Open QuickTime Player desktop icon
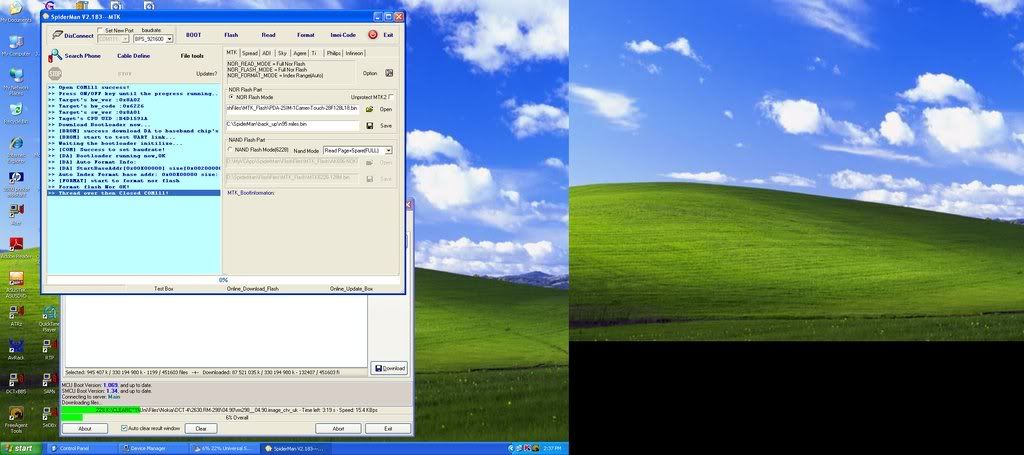This screenshot has width=1024, height=455. click(49, 319)
